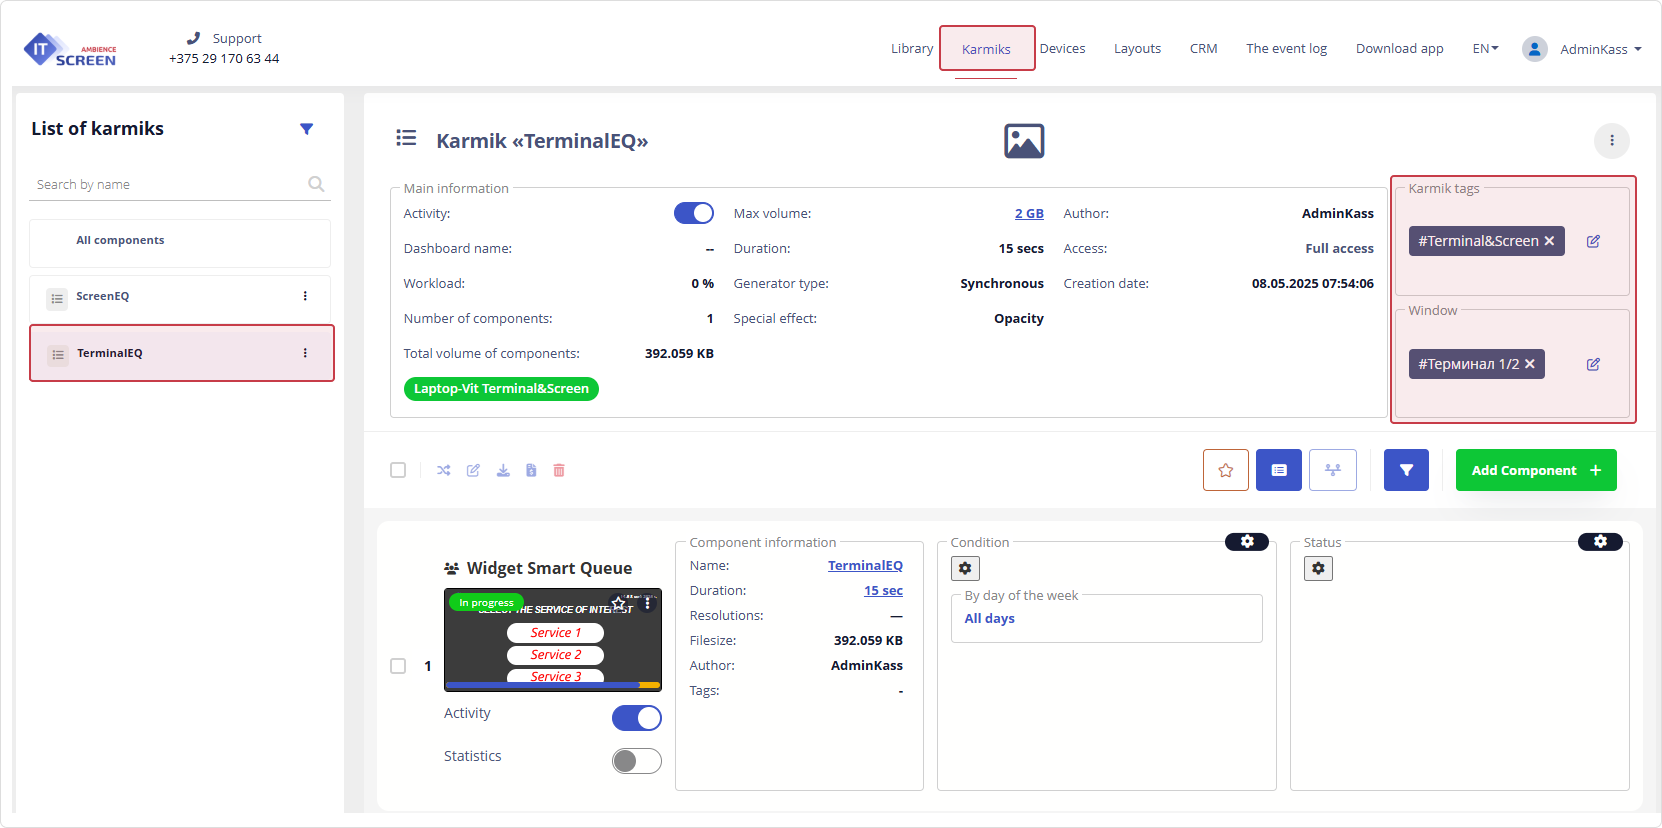
Task: Click the shuffle components icon
Action: pyautogui.click(x=444, y=470)
